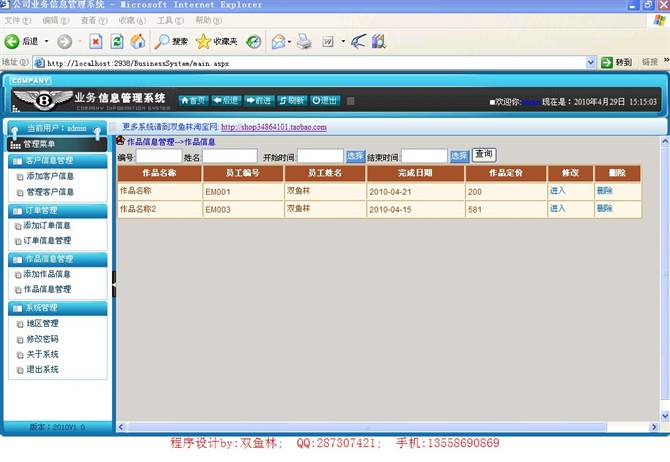Click the IE Forward arrow button
This screenshot has width=670, height=462.
coord(65,41)
